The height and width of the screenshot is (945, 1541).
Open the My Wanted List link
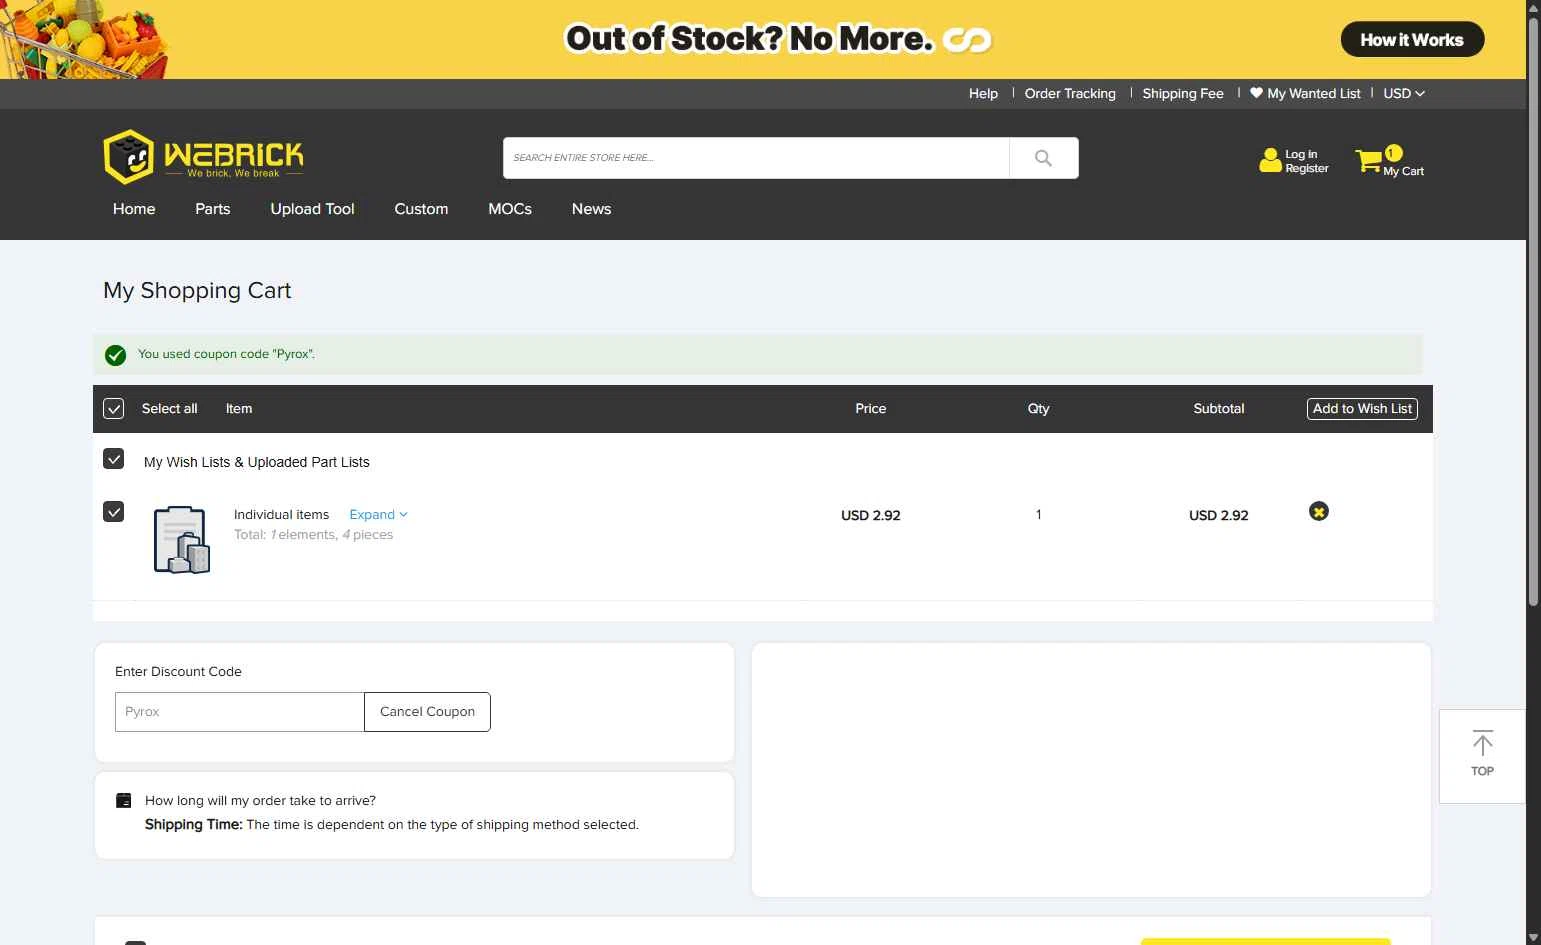1314,93
